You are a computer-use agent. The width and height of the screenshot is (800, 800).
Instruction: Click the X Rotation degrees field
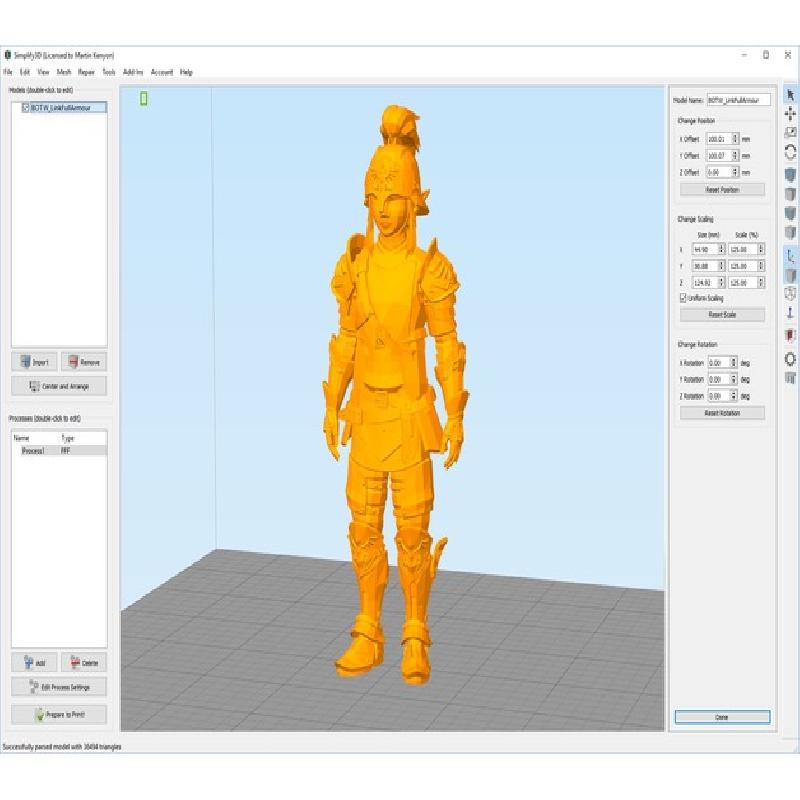click(x=719, y=363)
